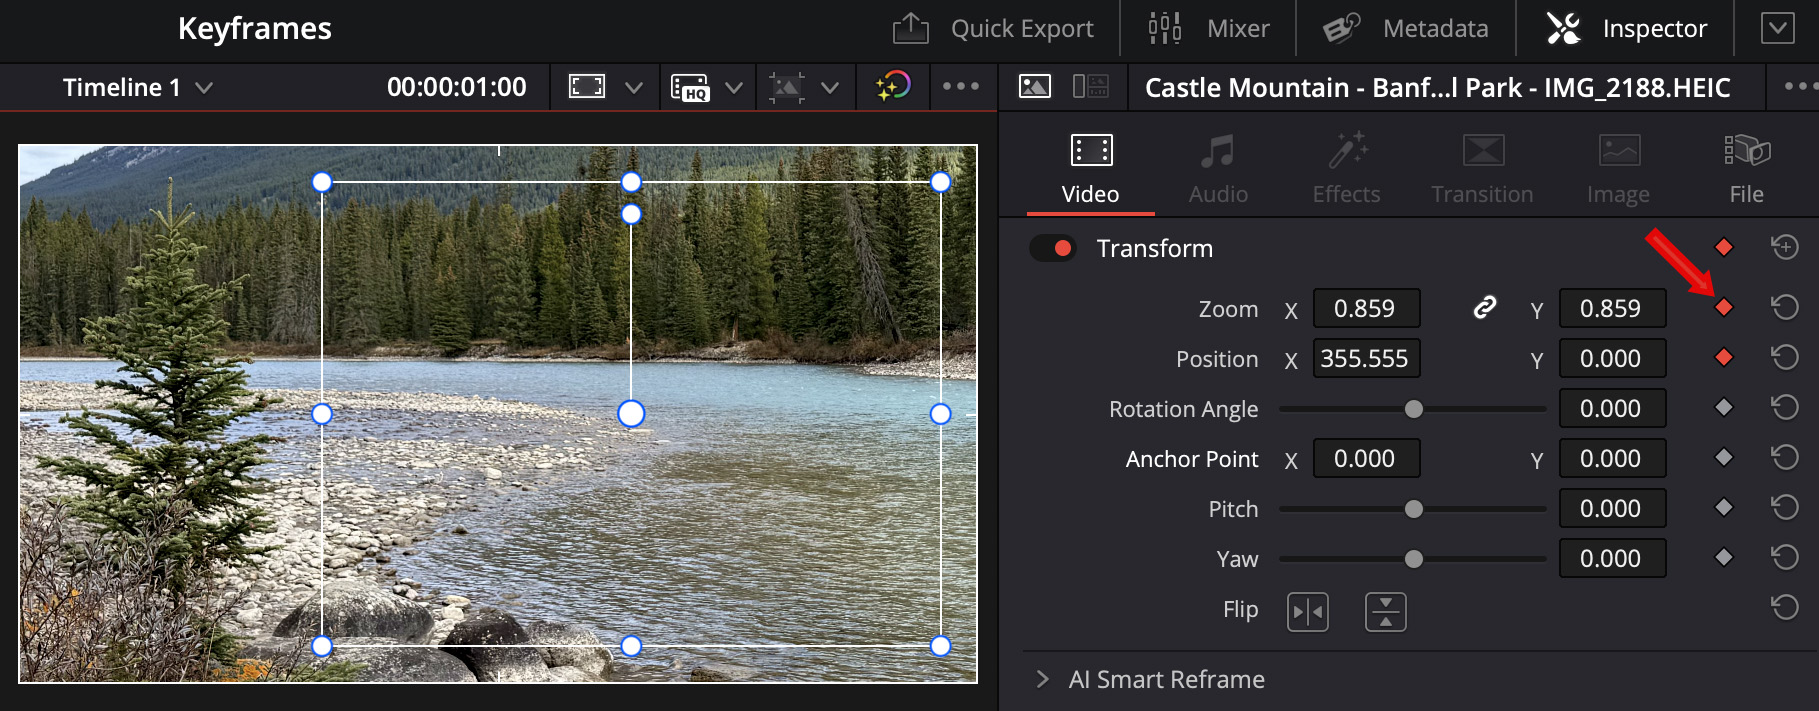The height and width of the screenshot is (711, 1819).
Task: Reset the Position parameter
Action: click(x=1784, y=358)
